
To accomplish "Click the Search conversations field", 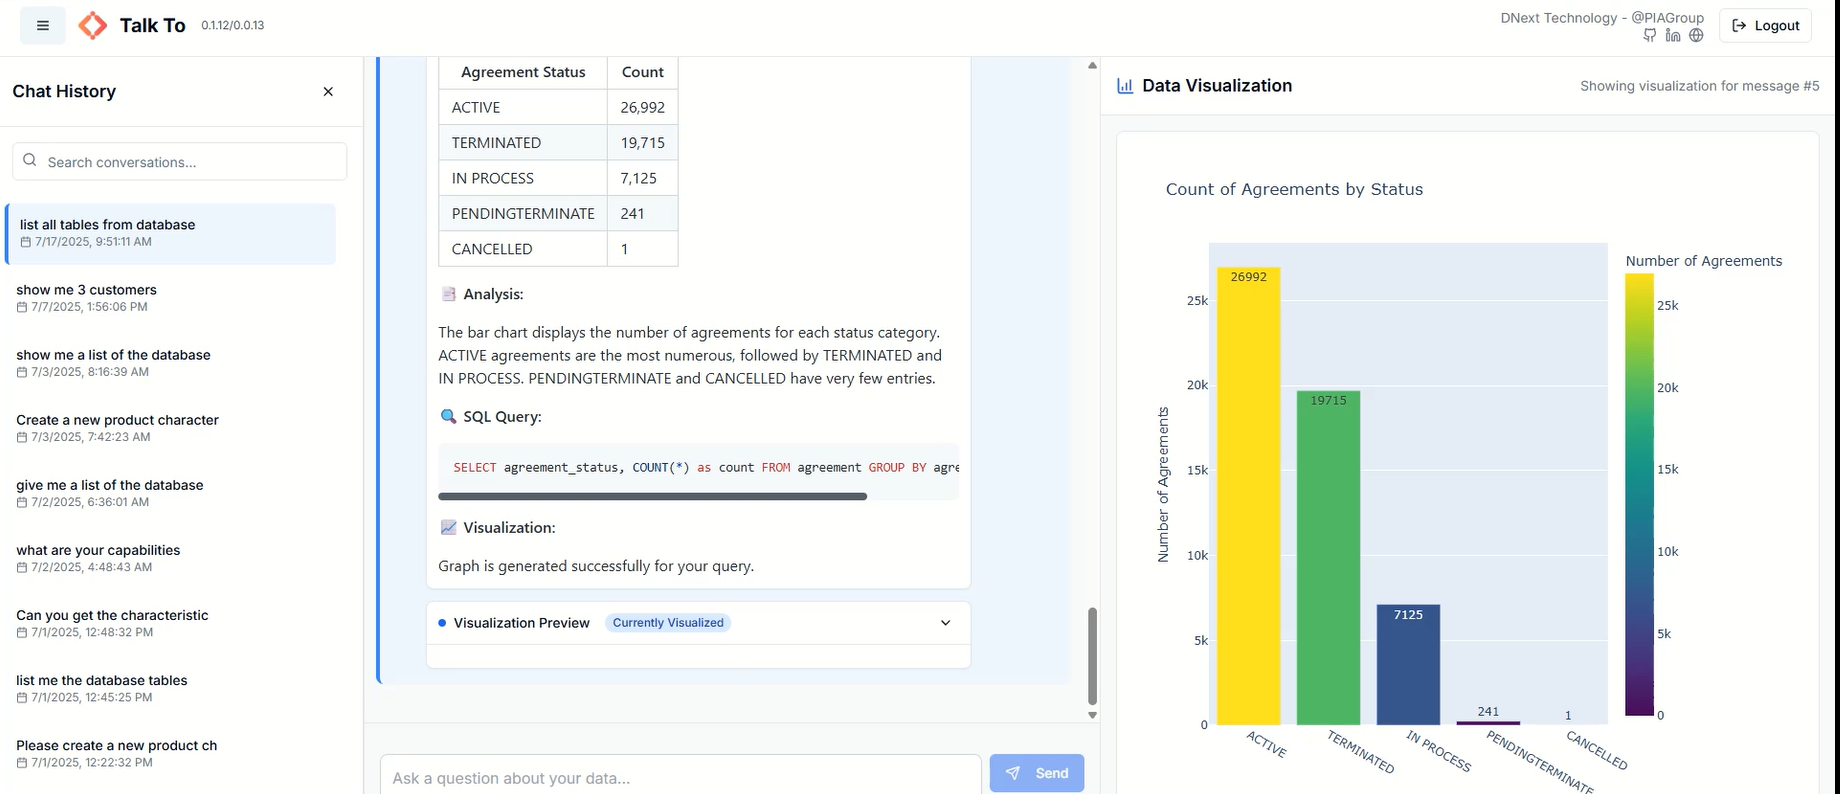I will [180, 162].
